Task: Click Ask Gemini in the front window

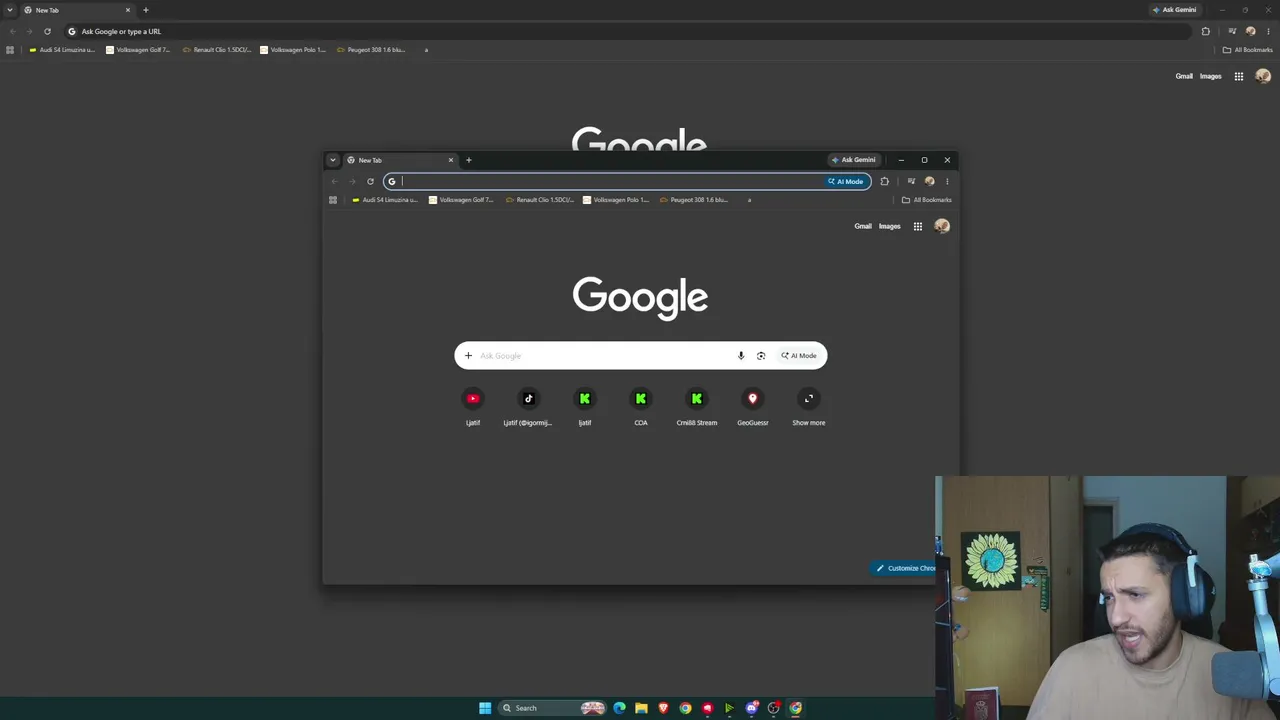Action: coord(853,160)
